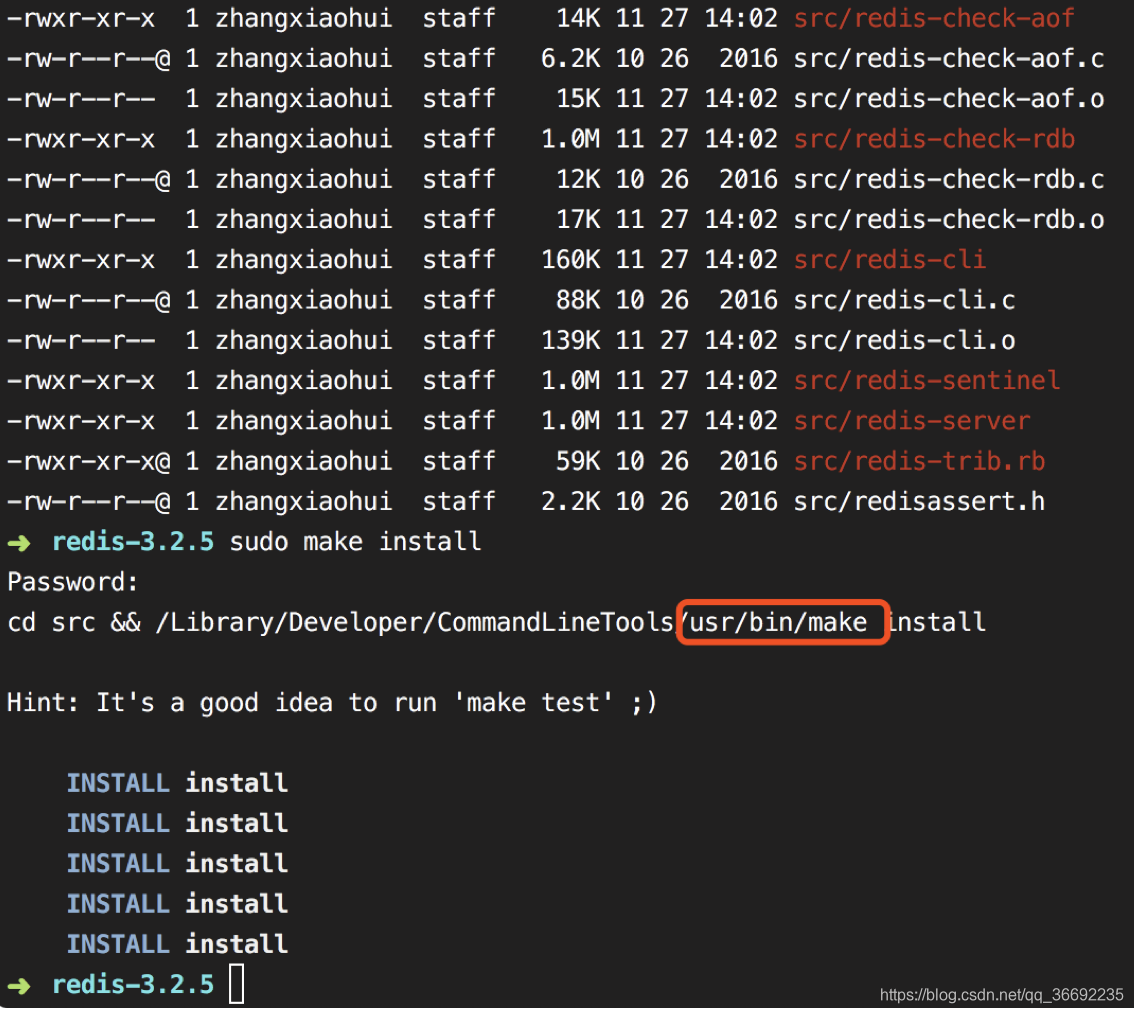Click the '59K' file size value
Image resolution: width=1134 pixels, height=1014 pixels.
[577, 461]
